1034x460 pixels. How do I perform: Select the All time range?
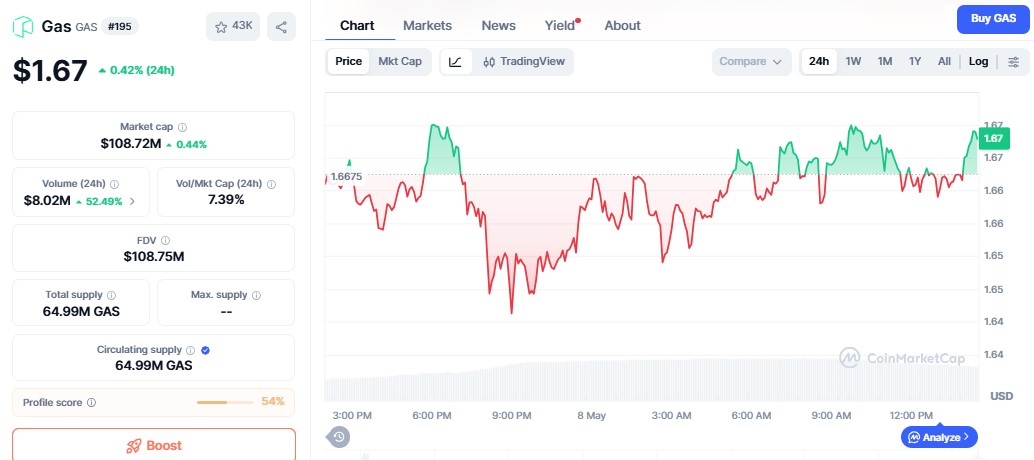[944, 61]
